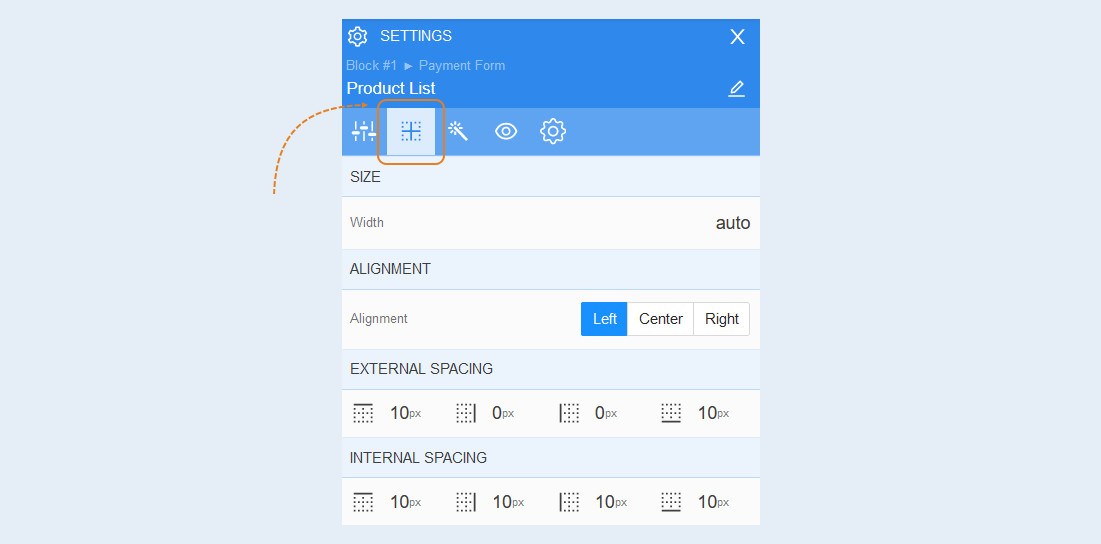1101x544 pixels.
Task: Click the Block #1 breadcrumb link
Action: coord(371,65)
